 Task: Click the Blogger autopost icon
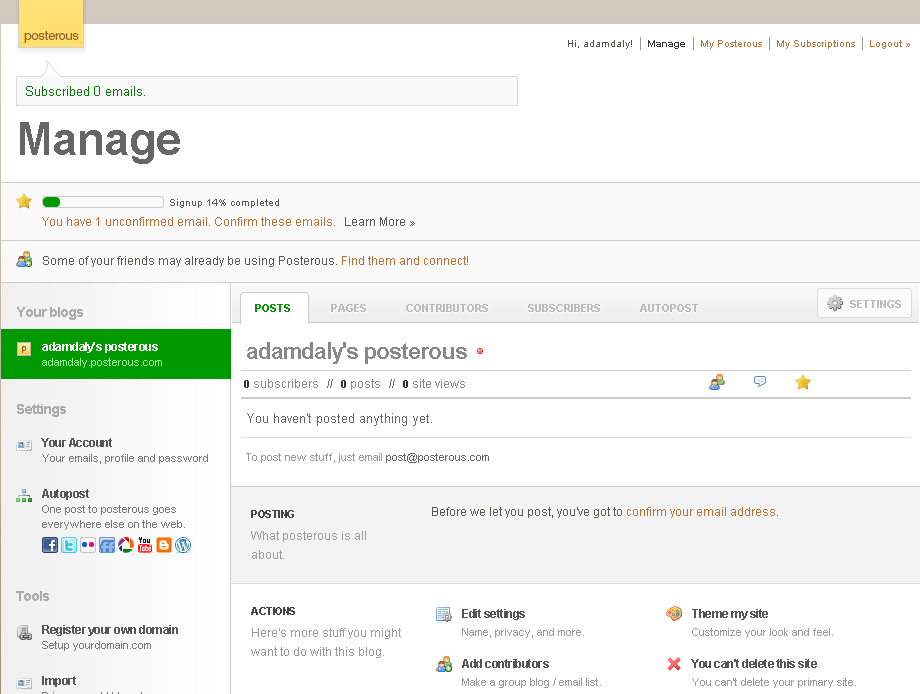click(x=164, y=545)
